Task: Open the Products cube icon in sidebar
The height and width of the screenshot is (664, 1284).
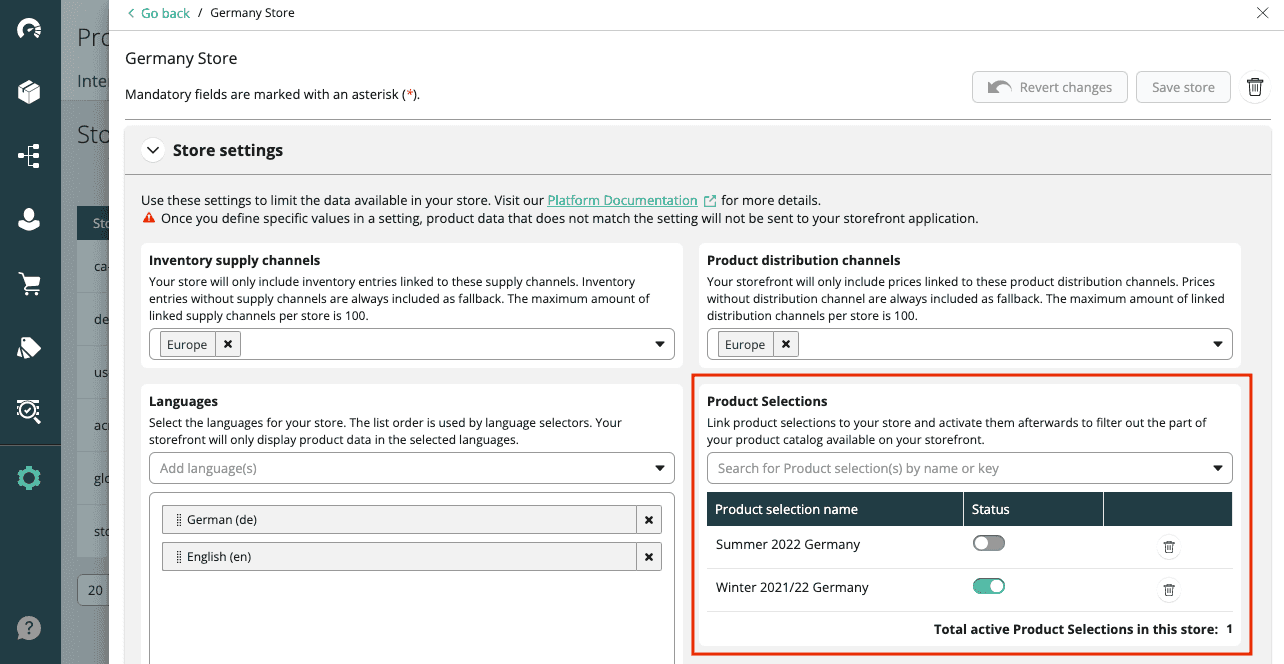Action: coord(29,92)
